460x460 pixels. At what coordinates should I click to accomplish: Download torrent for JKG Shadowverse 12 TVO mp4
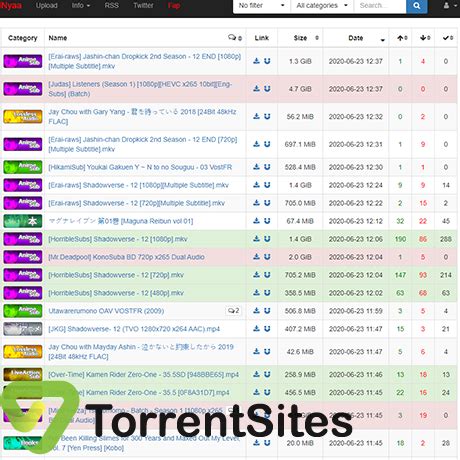click(256, 329)
